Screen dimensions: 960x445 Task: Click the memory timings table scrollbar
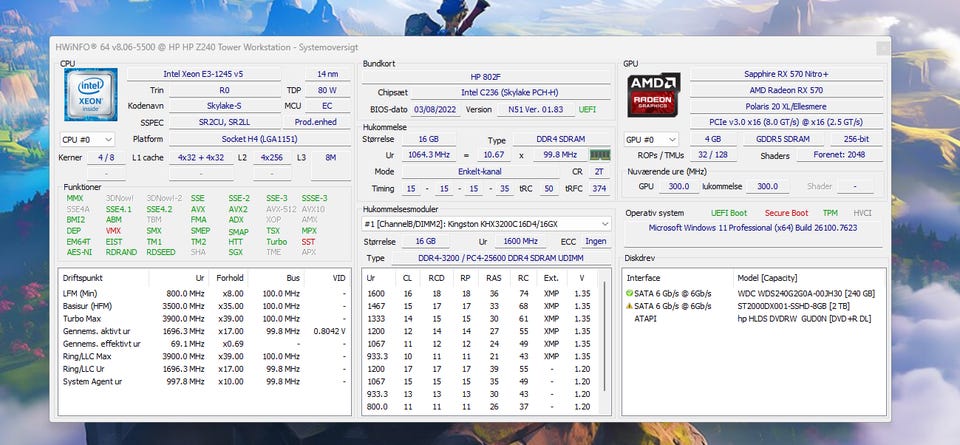[x=605, y=337]
